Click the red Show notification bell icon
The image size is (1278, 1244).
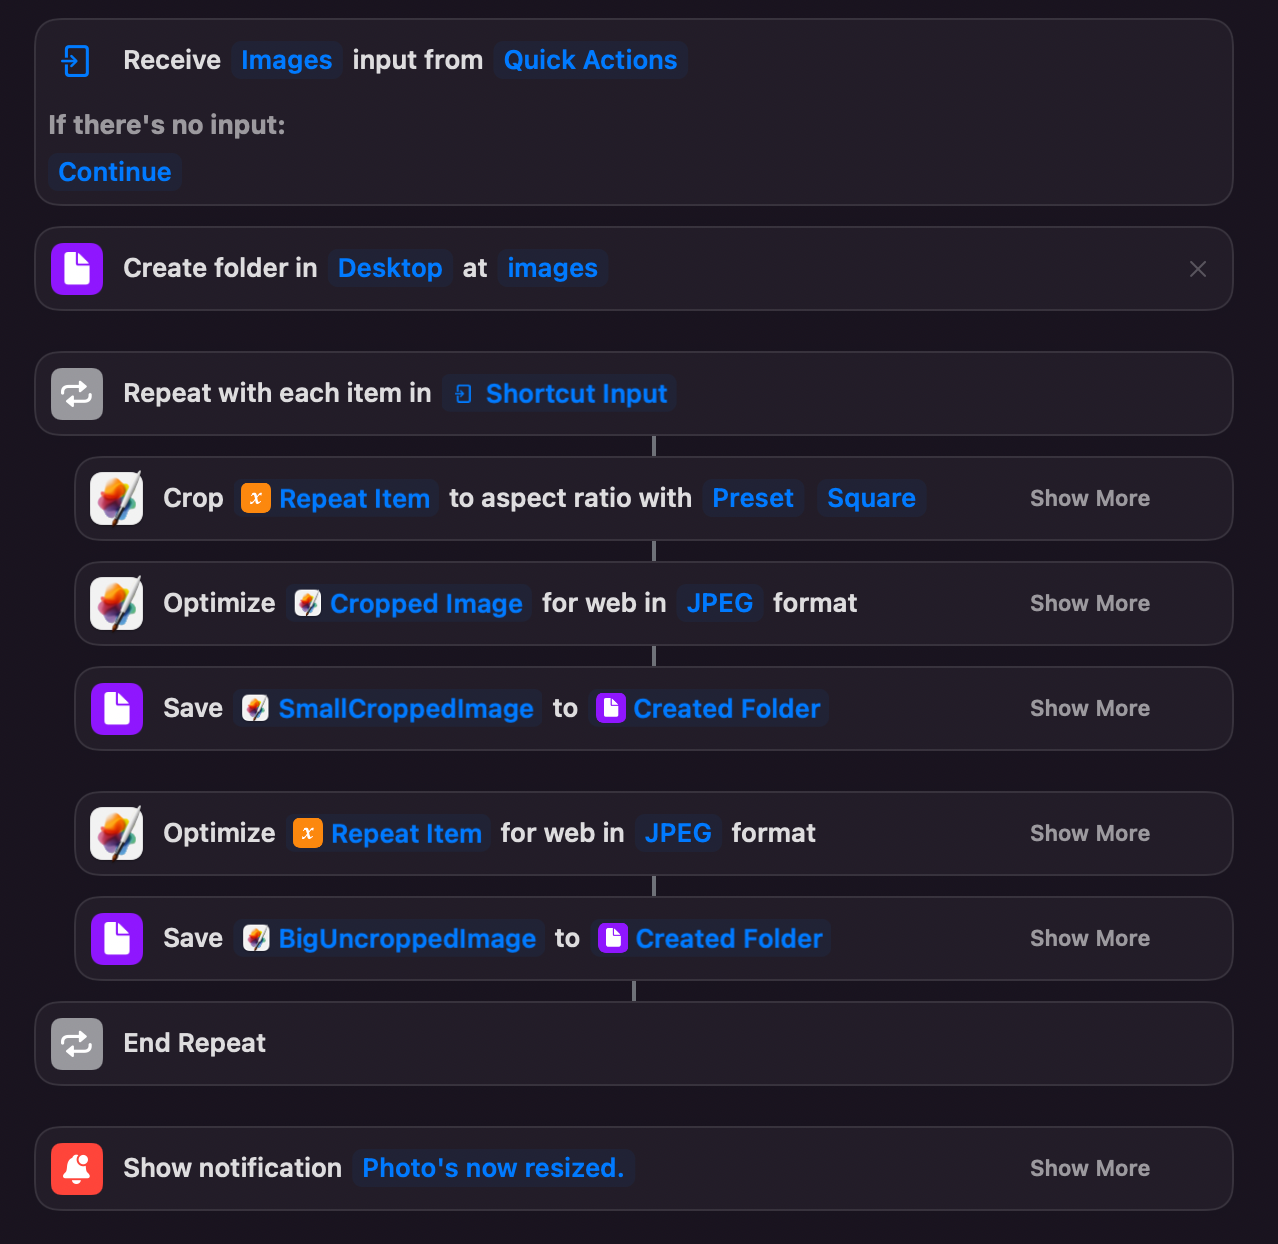[77, 1169]
